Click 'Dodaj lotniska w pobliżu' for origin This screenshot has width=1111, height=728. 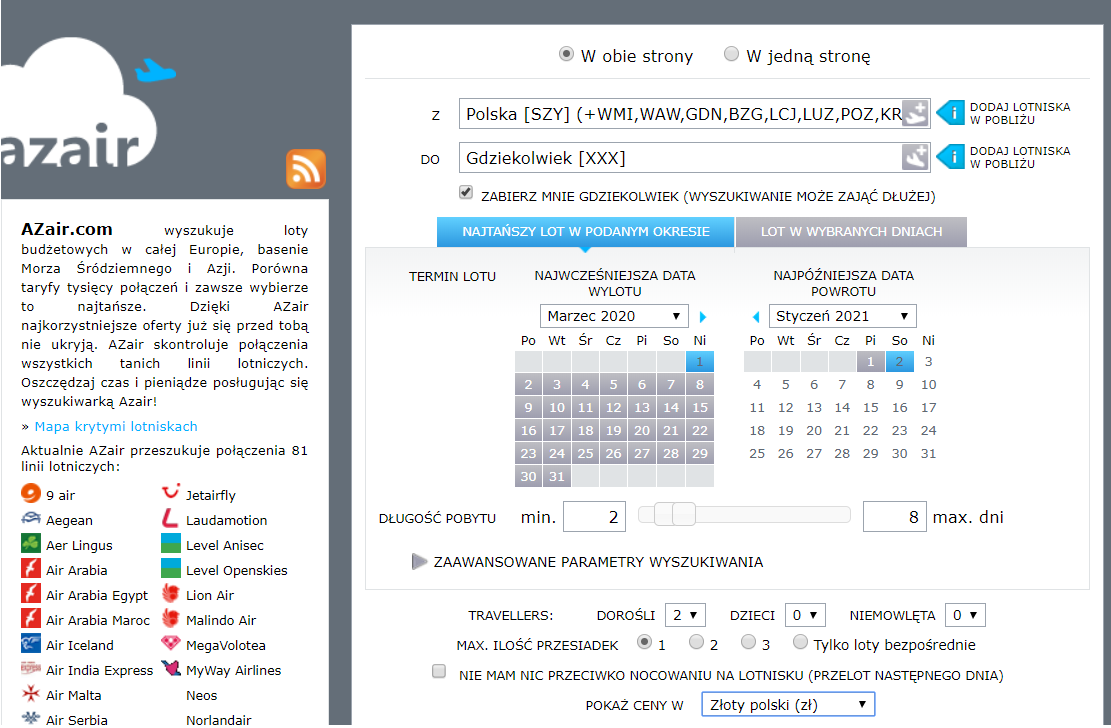[x=1020, y=113]
